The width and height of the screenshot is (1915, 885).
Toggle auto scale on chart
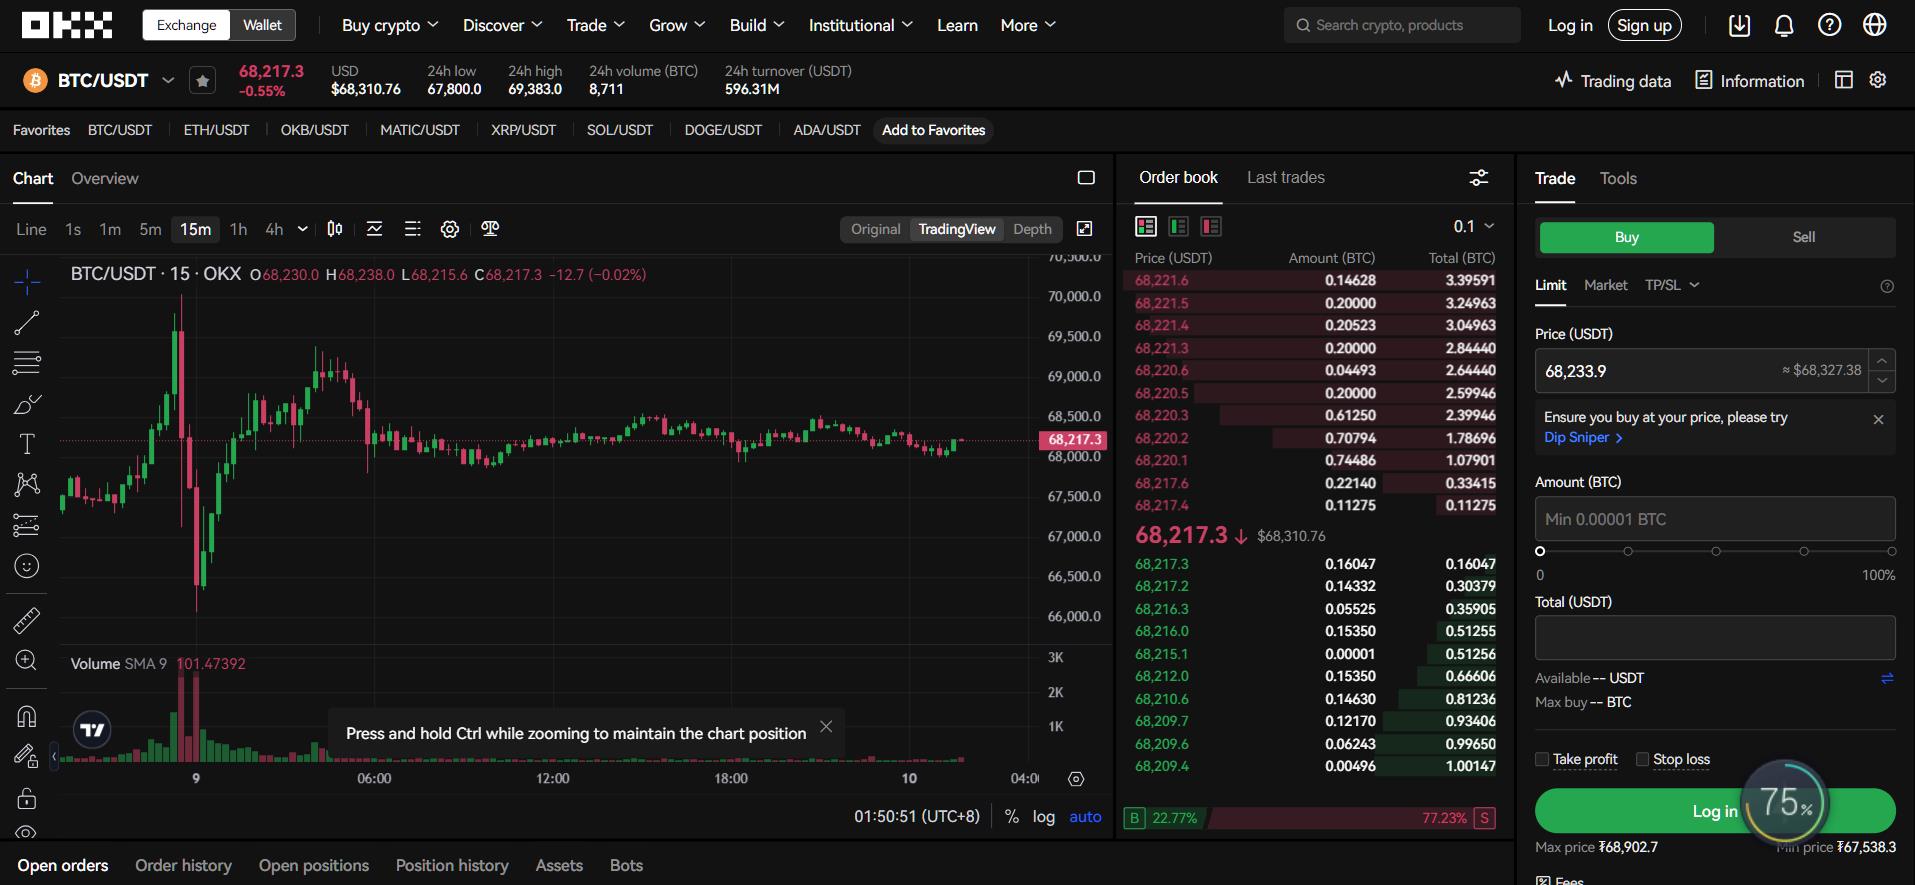pyautogui.click(x=1085, y=817)
